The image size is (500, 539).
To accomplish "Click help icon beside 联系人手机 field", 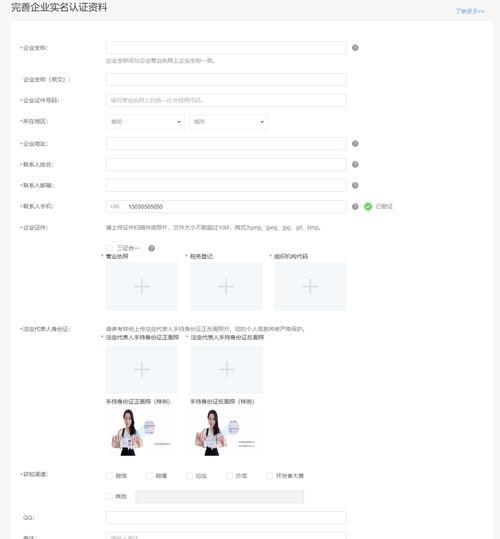I will pyautogui.click(x=355, y=207).
